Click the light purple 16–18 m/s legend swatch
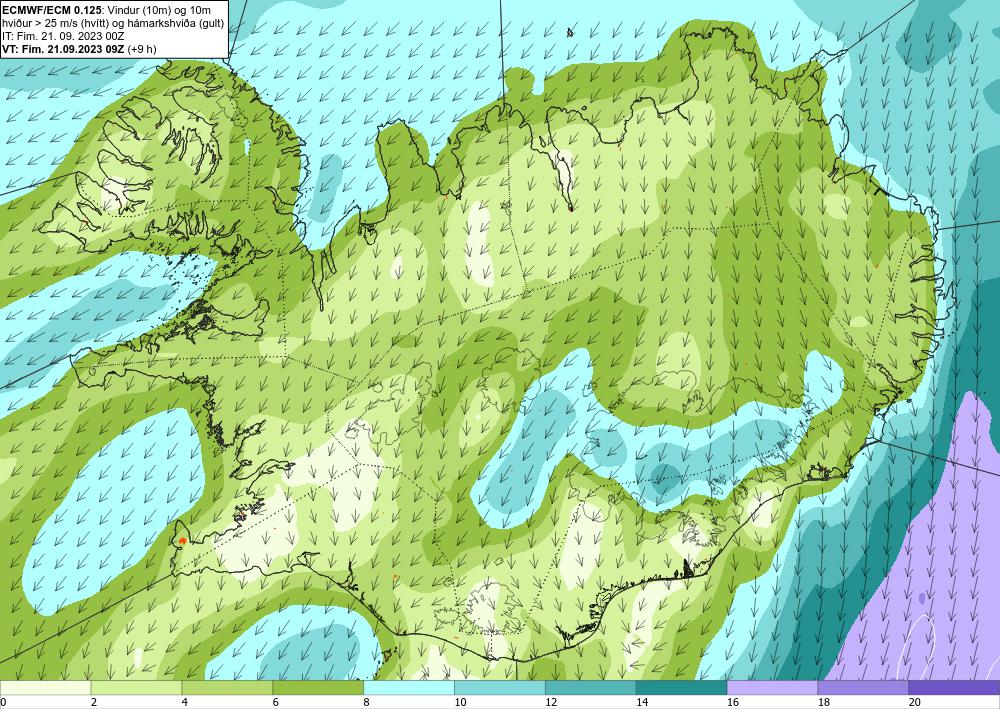The image size is (1000, 709). point(772,688)
